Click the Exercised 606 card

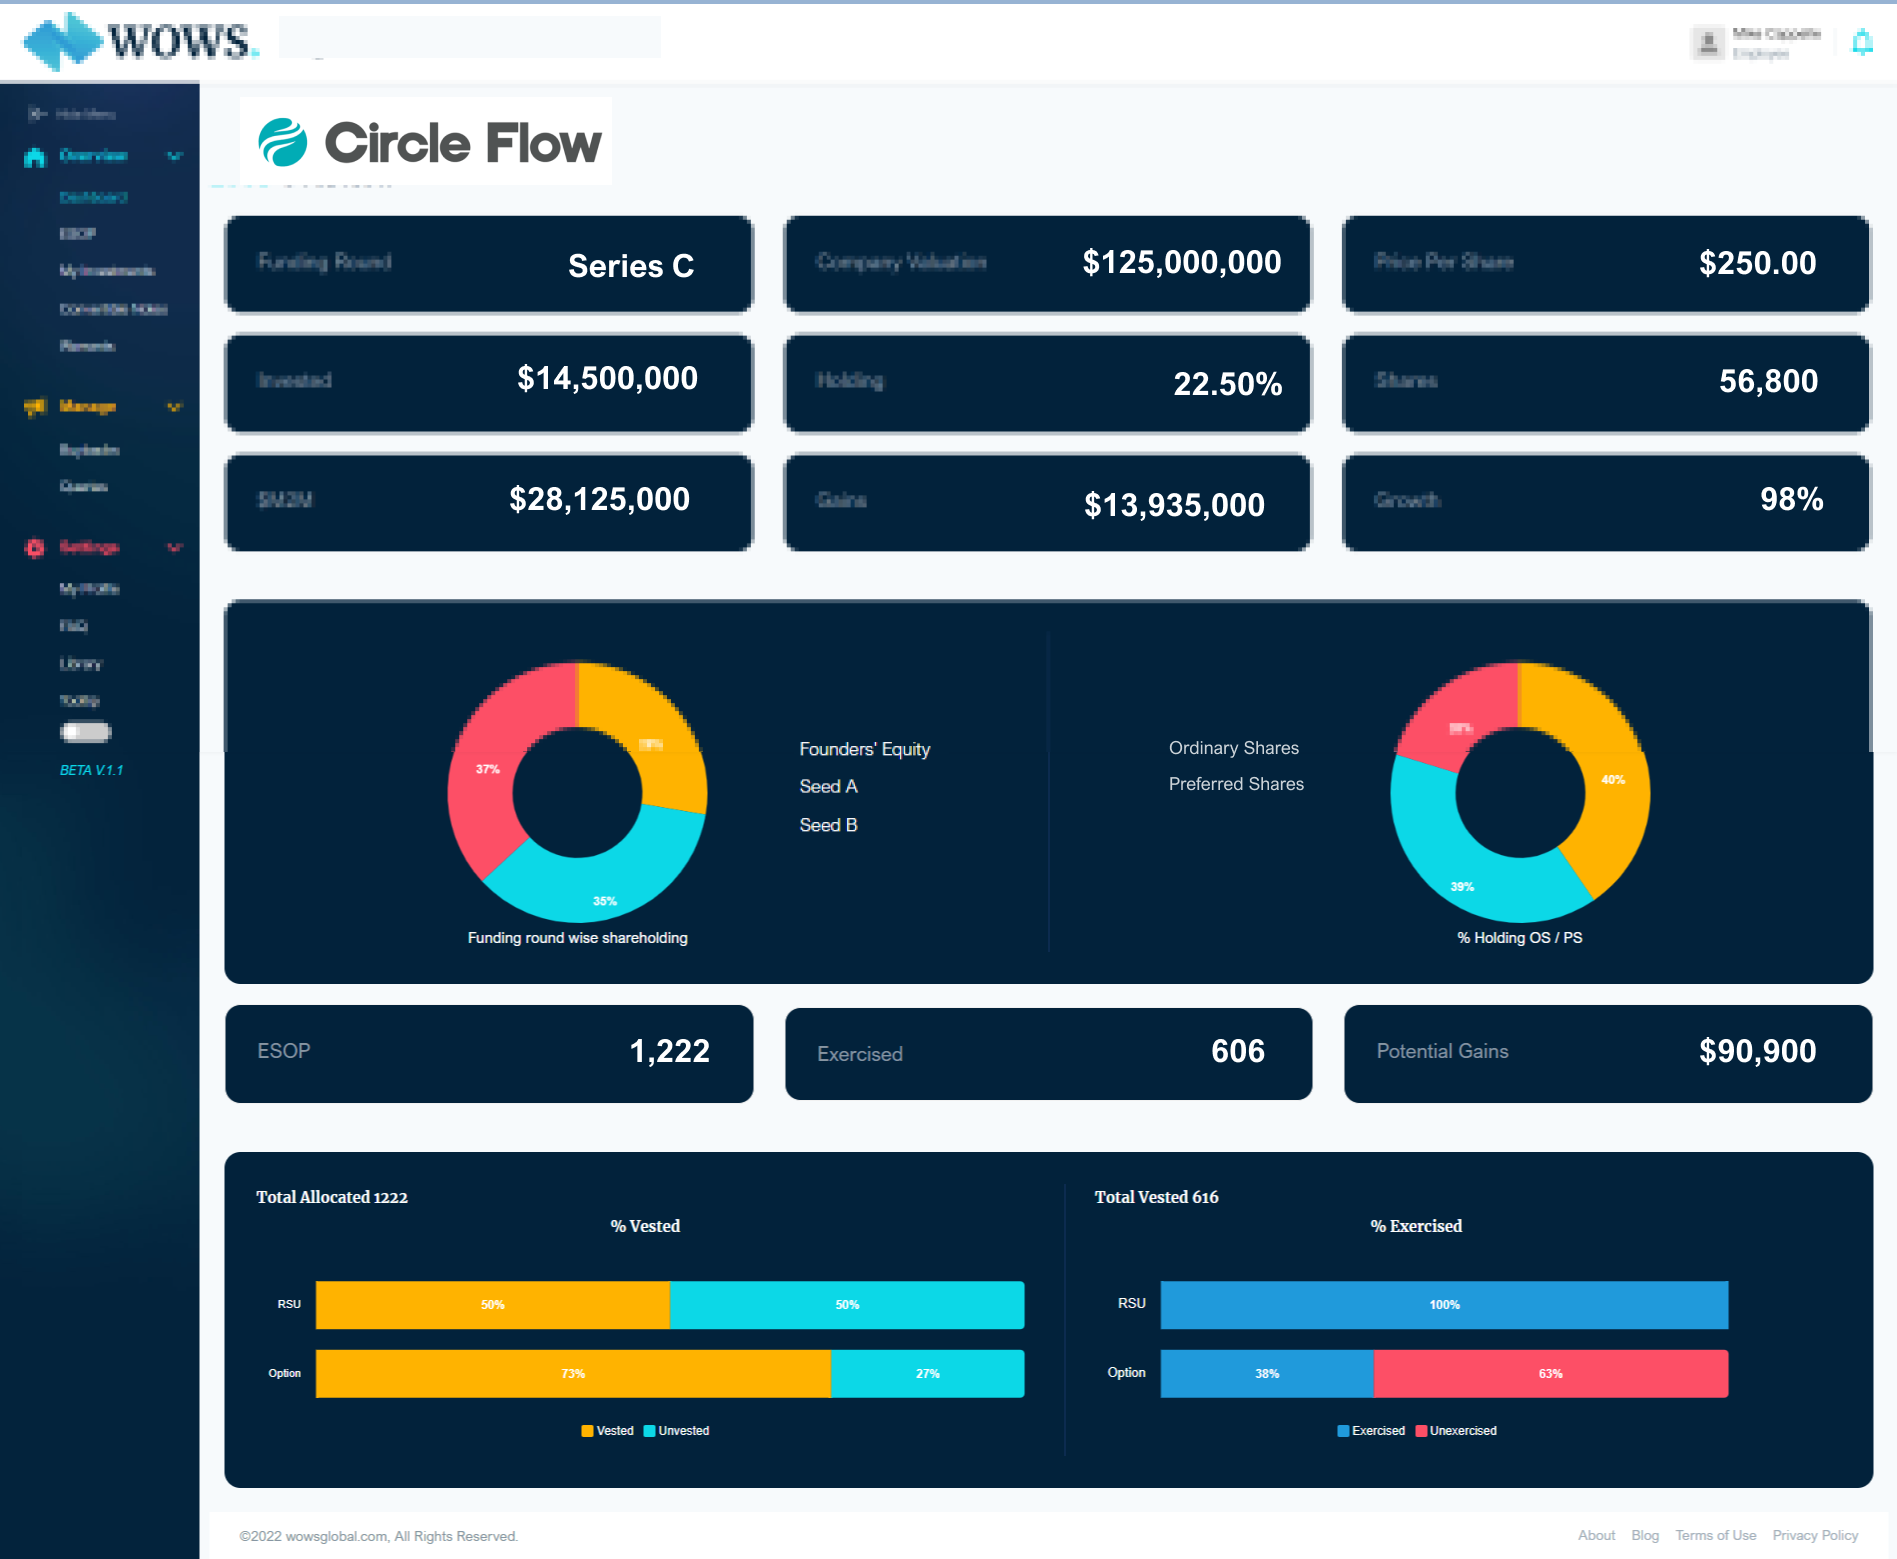point(1049,1054)
